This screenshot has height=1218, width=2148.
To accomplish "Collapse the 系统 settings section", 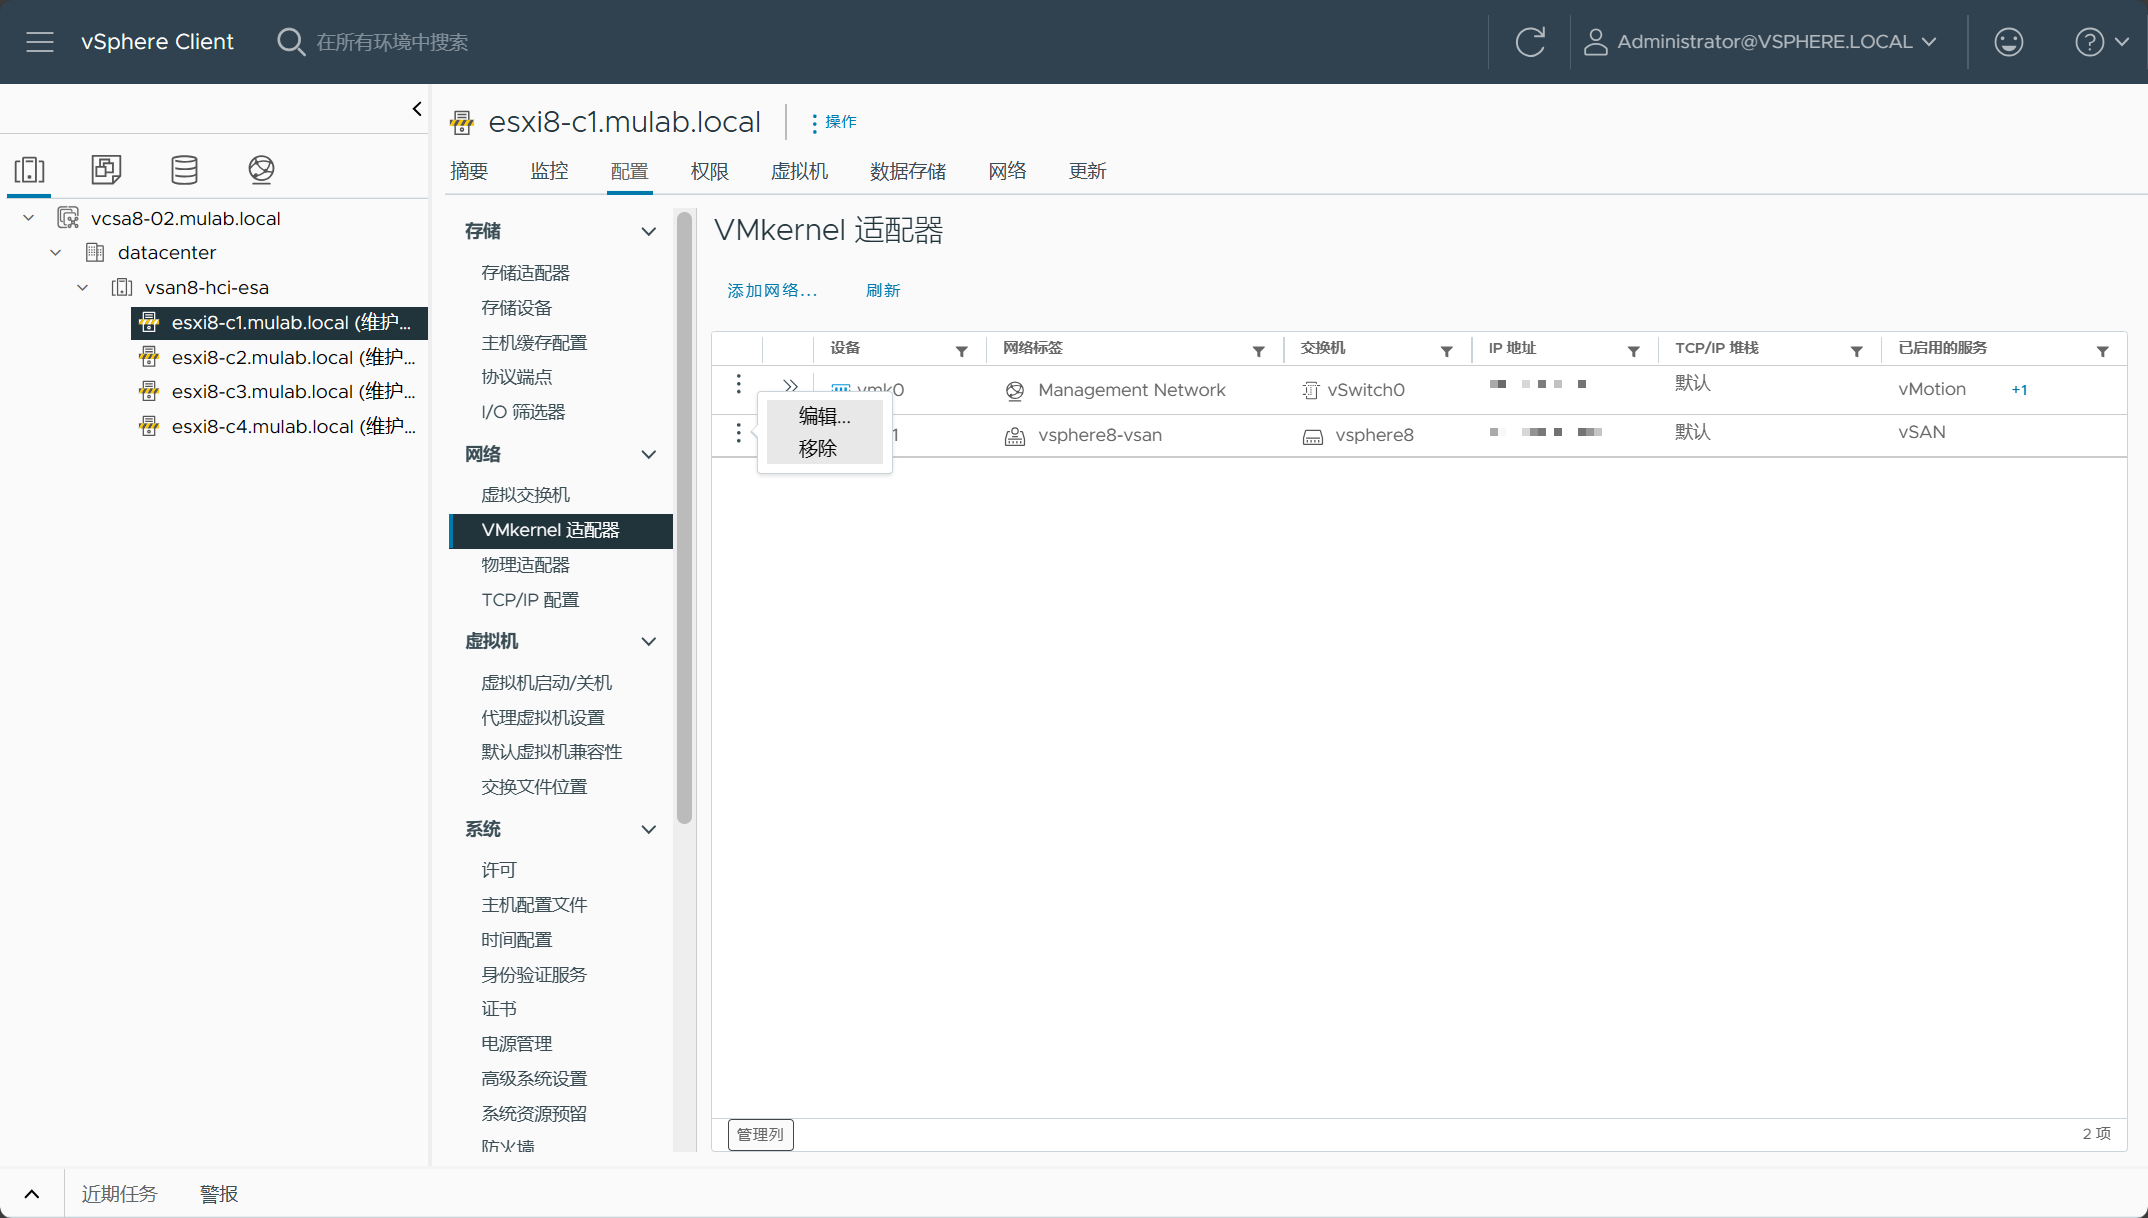I will click(648, 829).
